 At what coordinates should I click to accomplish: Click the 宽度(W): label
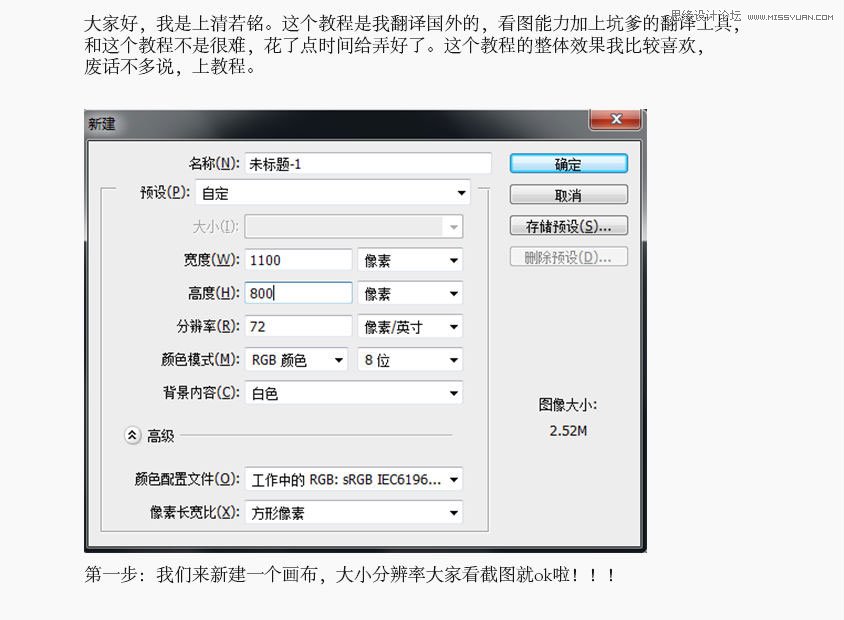pos(212,260)
